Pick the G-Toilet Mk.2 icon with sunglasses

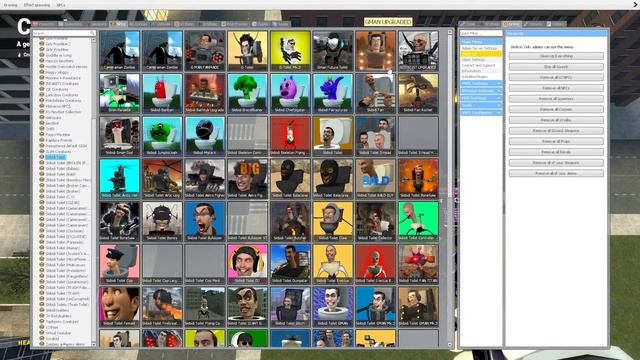tap(290, 51)
